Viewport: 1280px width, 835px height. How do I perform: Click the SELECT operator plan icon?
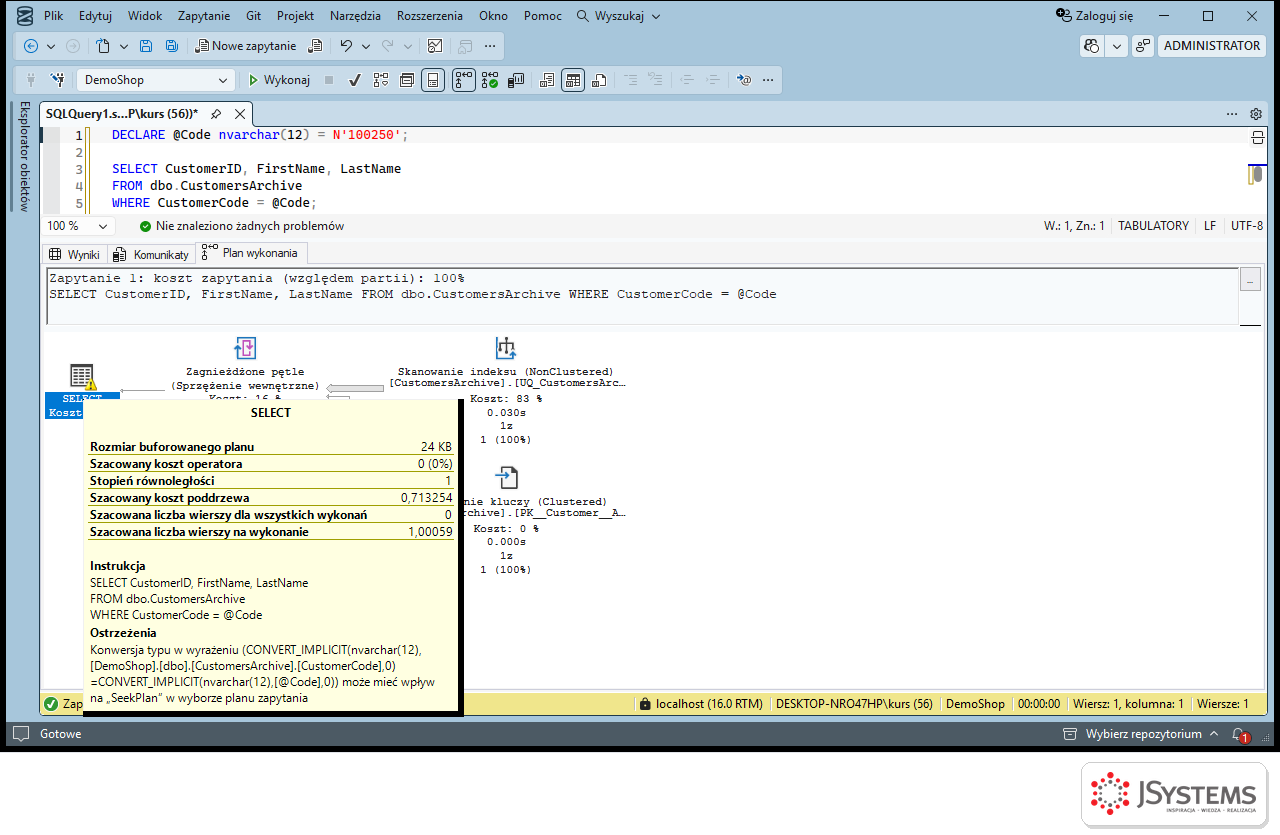point(82,376)
